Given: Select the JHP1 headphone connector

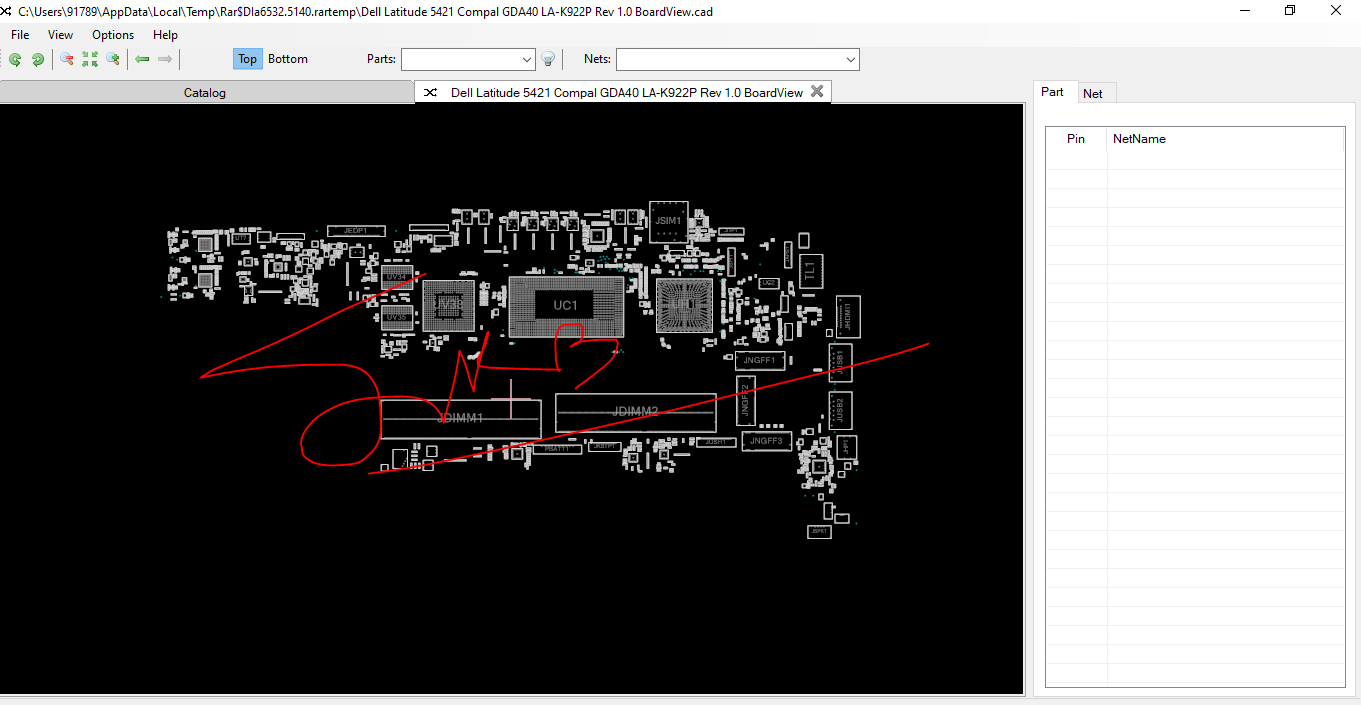Looking at the screenshot, I should click(847, 446).
